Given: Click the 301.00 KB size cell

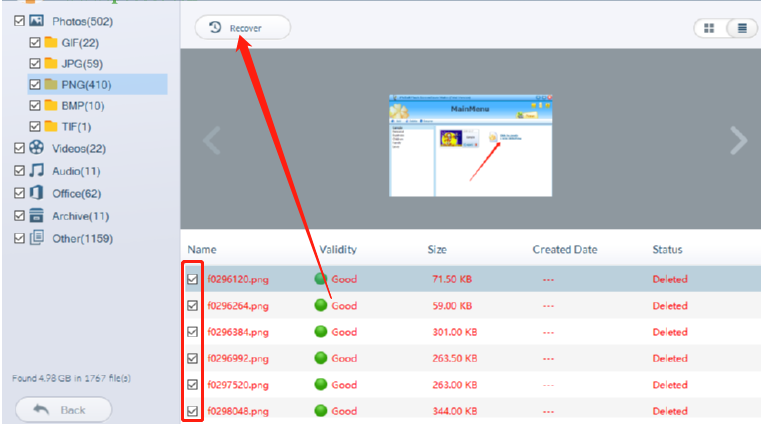Looking at the screenshot, I should [455, 332].
